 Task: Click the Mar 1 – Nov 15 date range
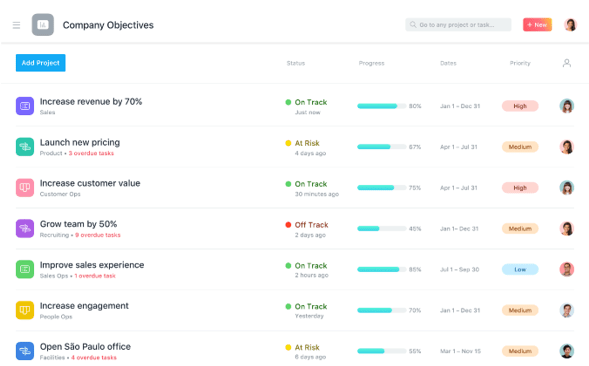tap(461, 351)
